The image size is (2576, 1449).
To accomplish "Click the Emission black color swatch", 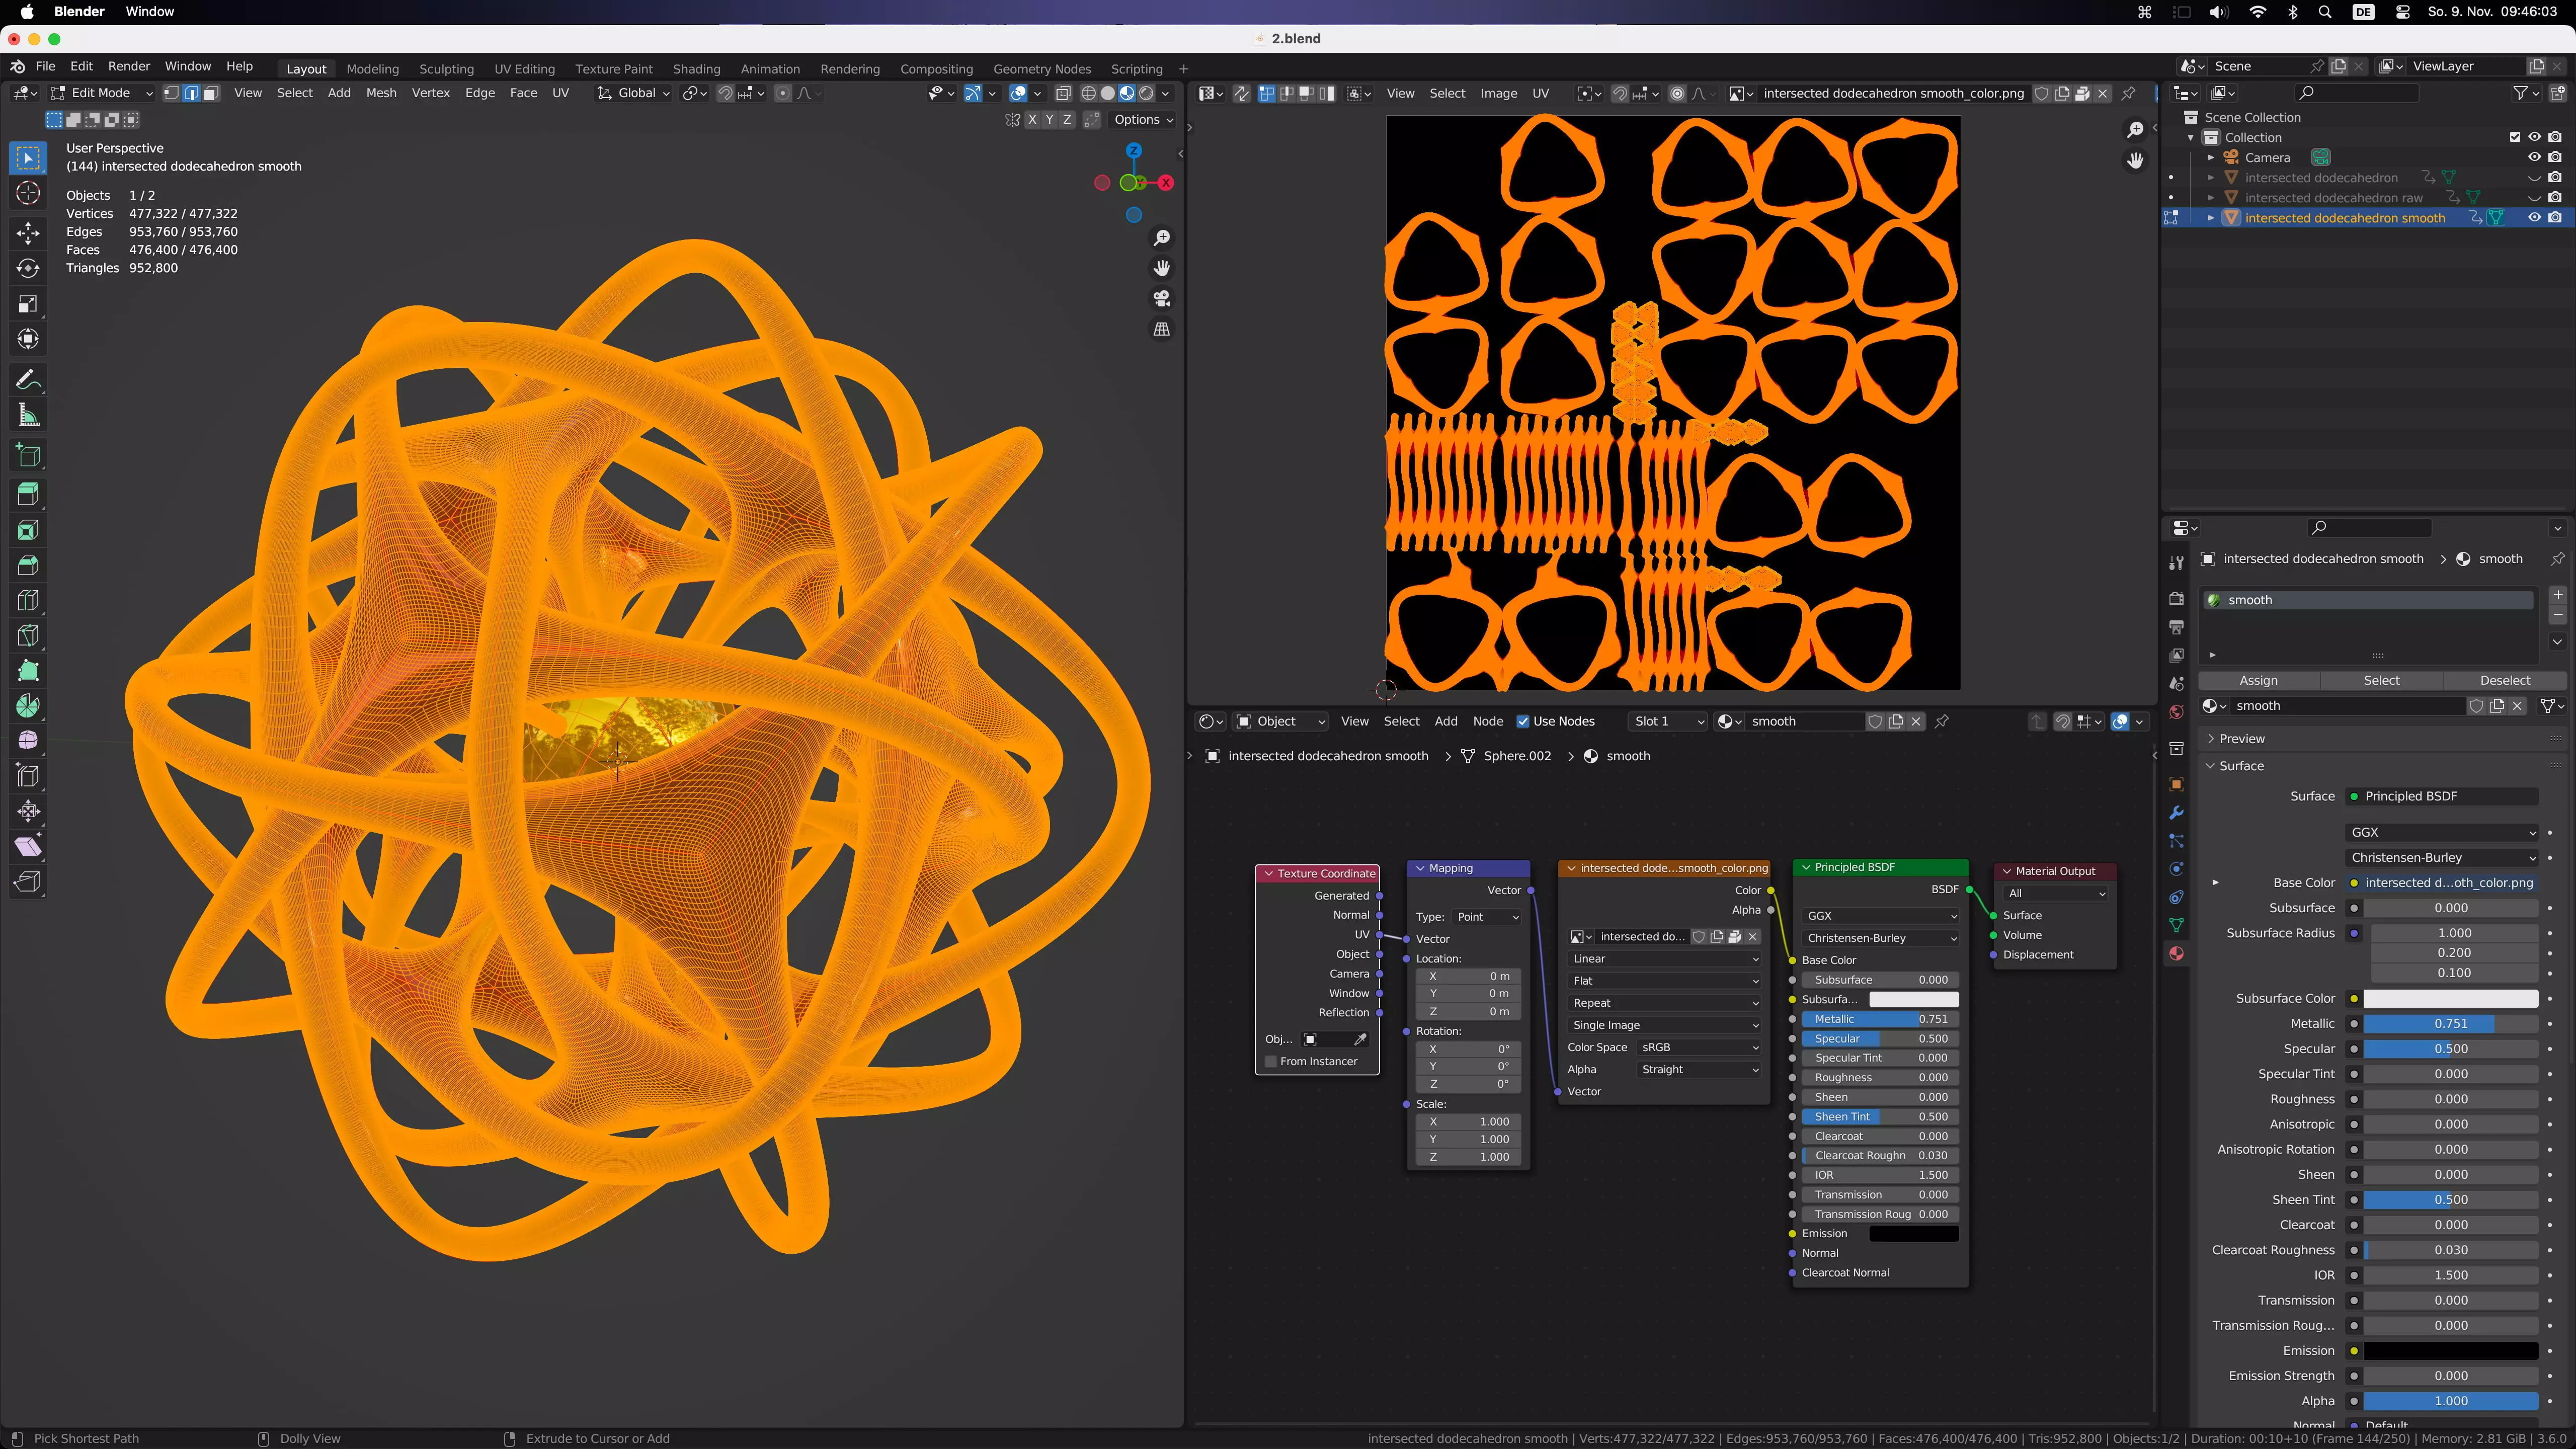I will (2450, 1351).
